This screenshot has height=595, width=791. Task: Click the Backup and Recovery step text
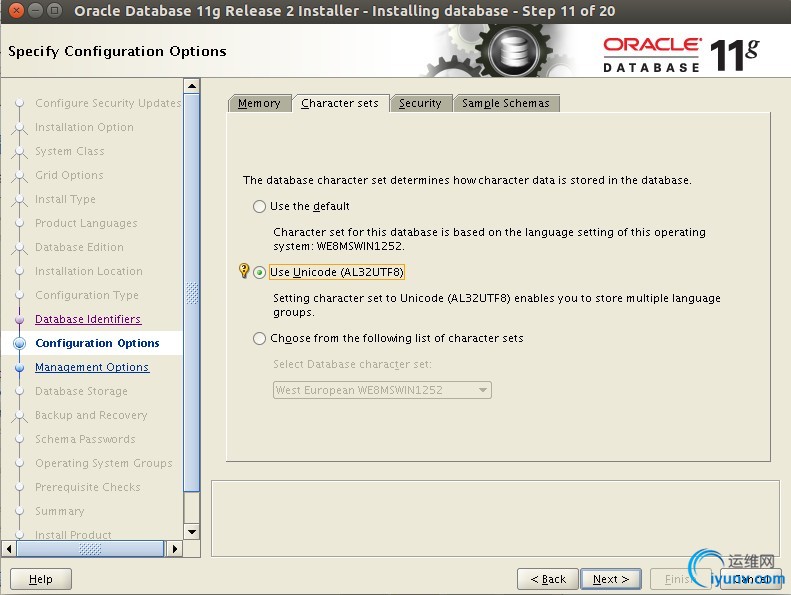click(91, 415)
